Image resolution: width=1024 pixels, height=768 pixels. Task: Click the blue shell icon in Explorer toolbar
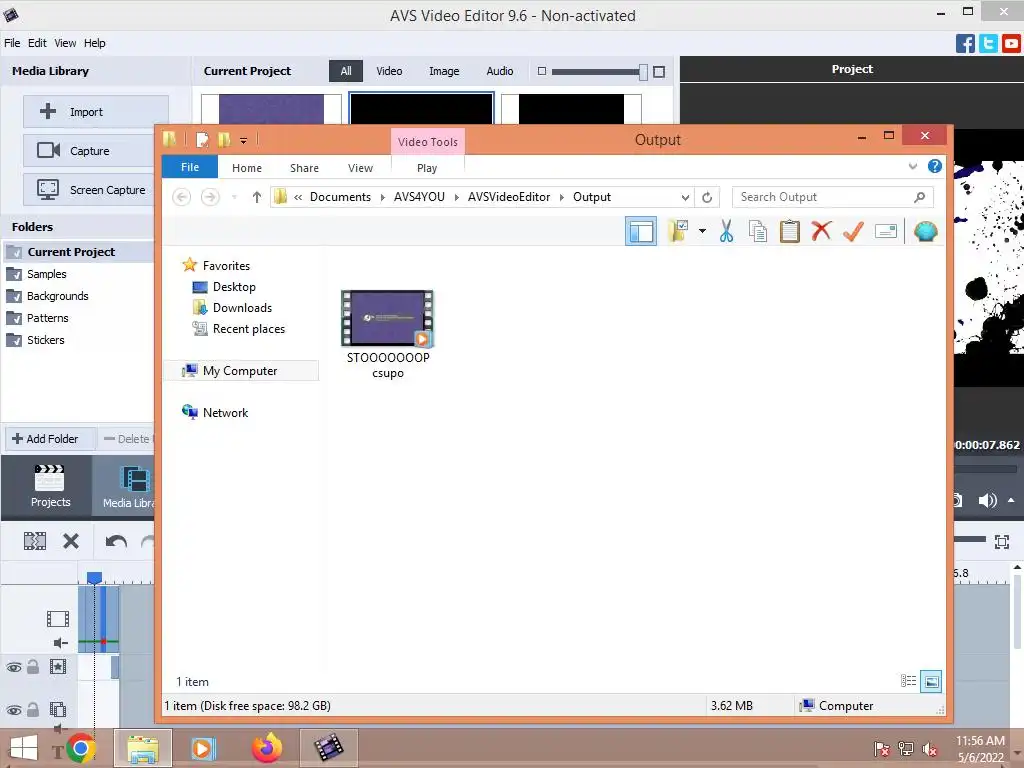point(925,231)
